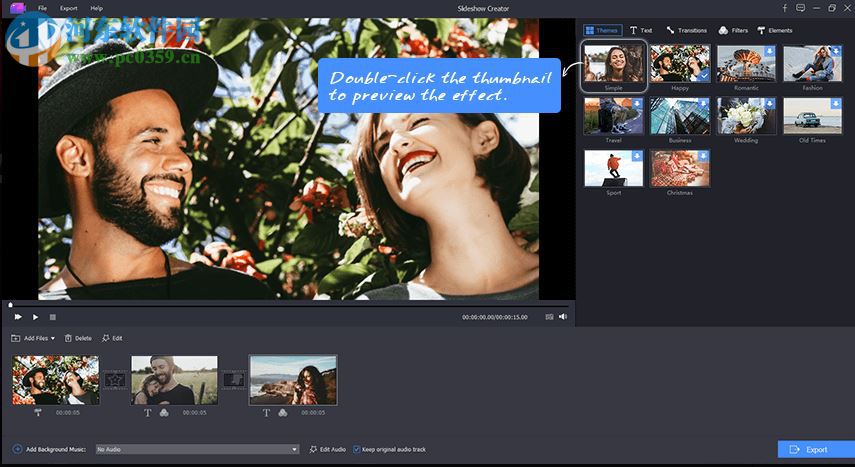Mute the preview volume speaker icon
855x467 pixels.
pos(563,317)
